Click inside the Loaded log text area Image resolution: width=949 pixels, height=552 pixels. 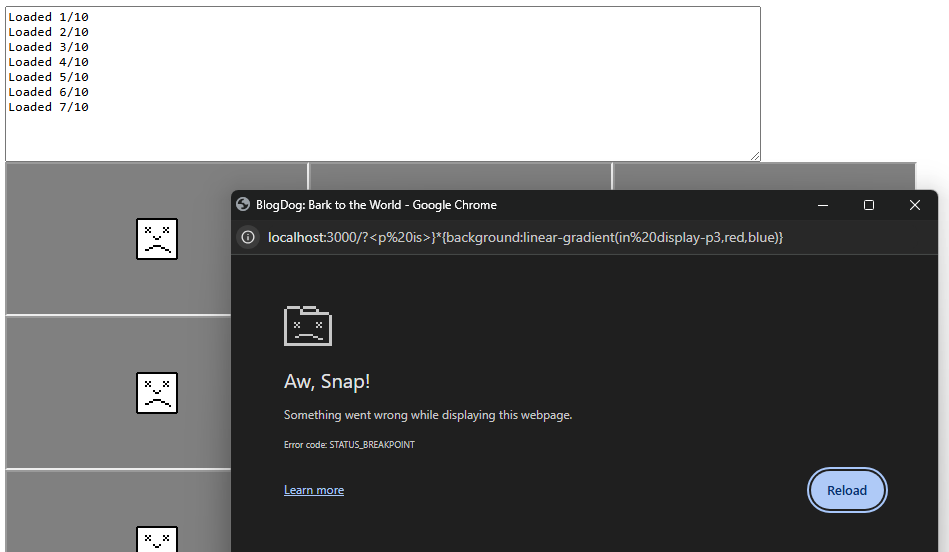(383, 84)
